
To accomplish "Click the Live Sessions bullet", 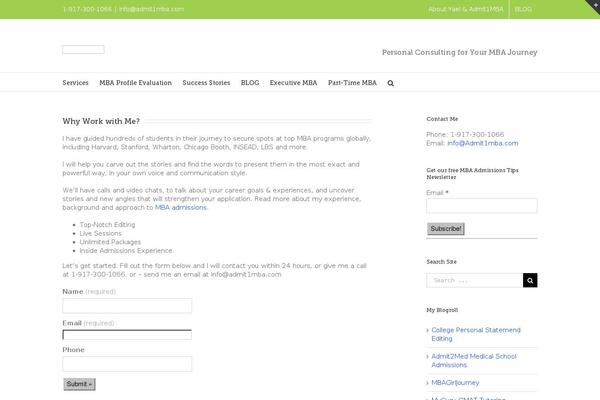I will tap(101, 233).
